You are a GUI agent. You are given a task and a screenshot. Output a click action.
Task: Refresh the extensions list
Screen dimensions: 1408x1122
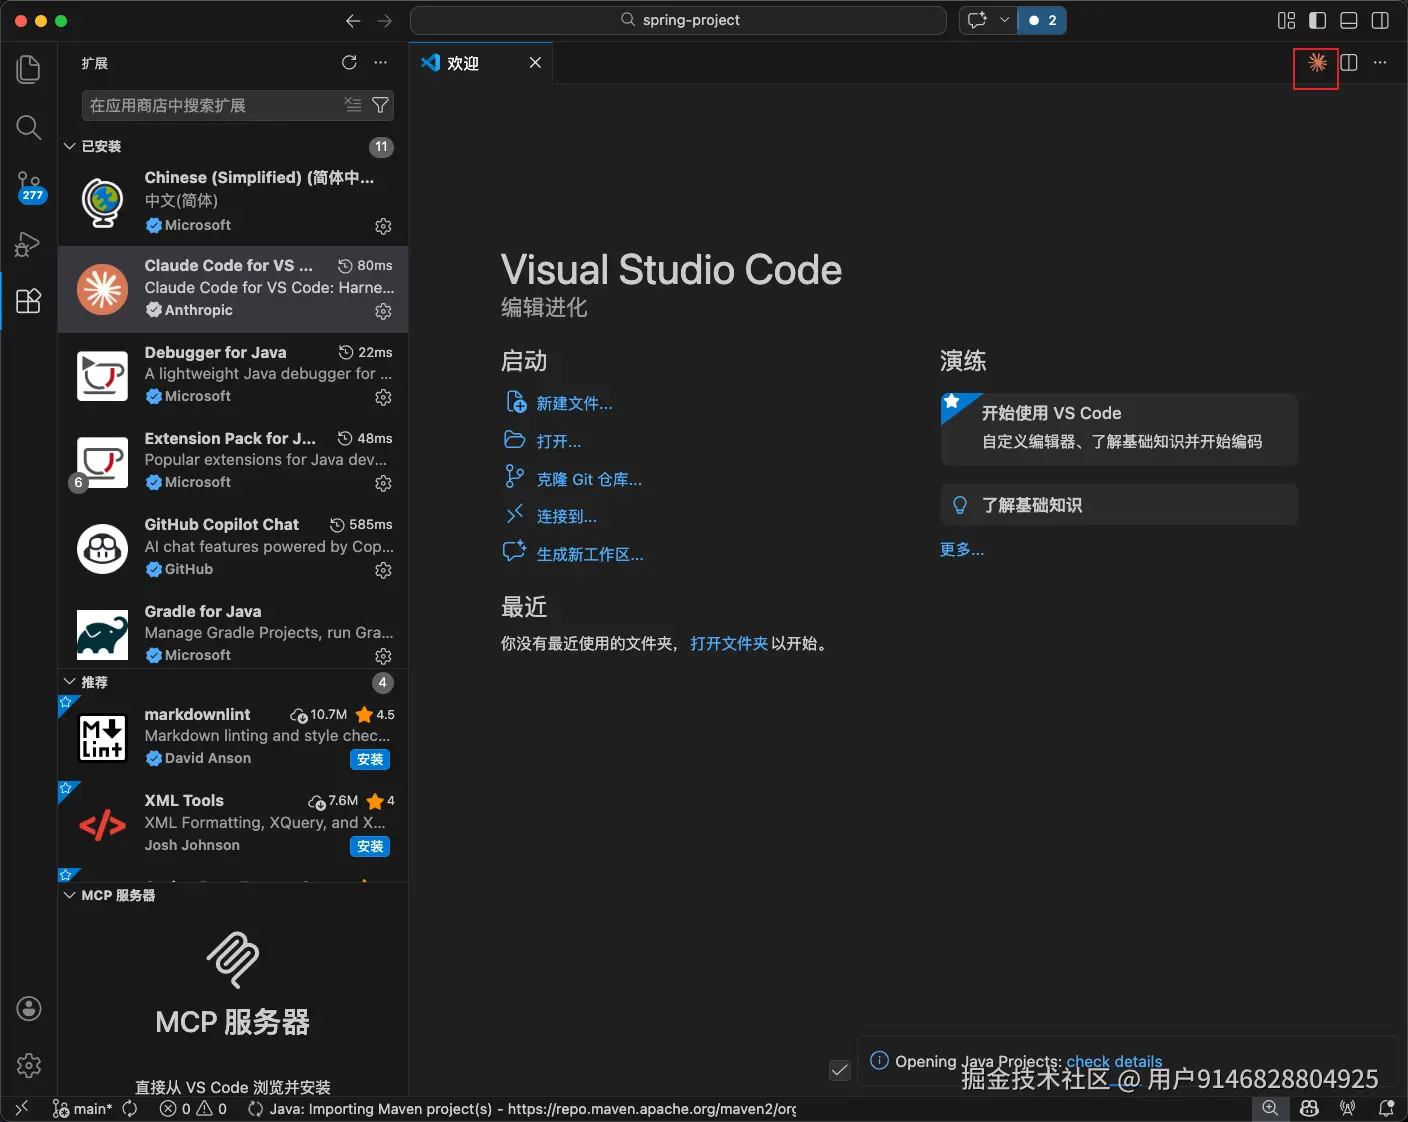tap(349, 63)
